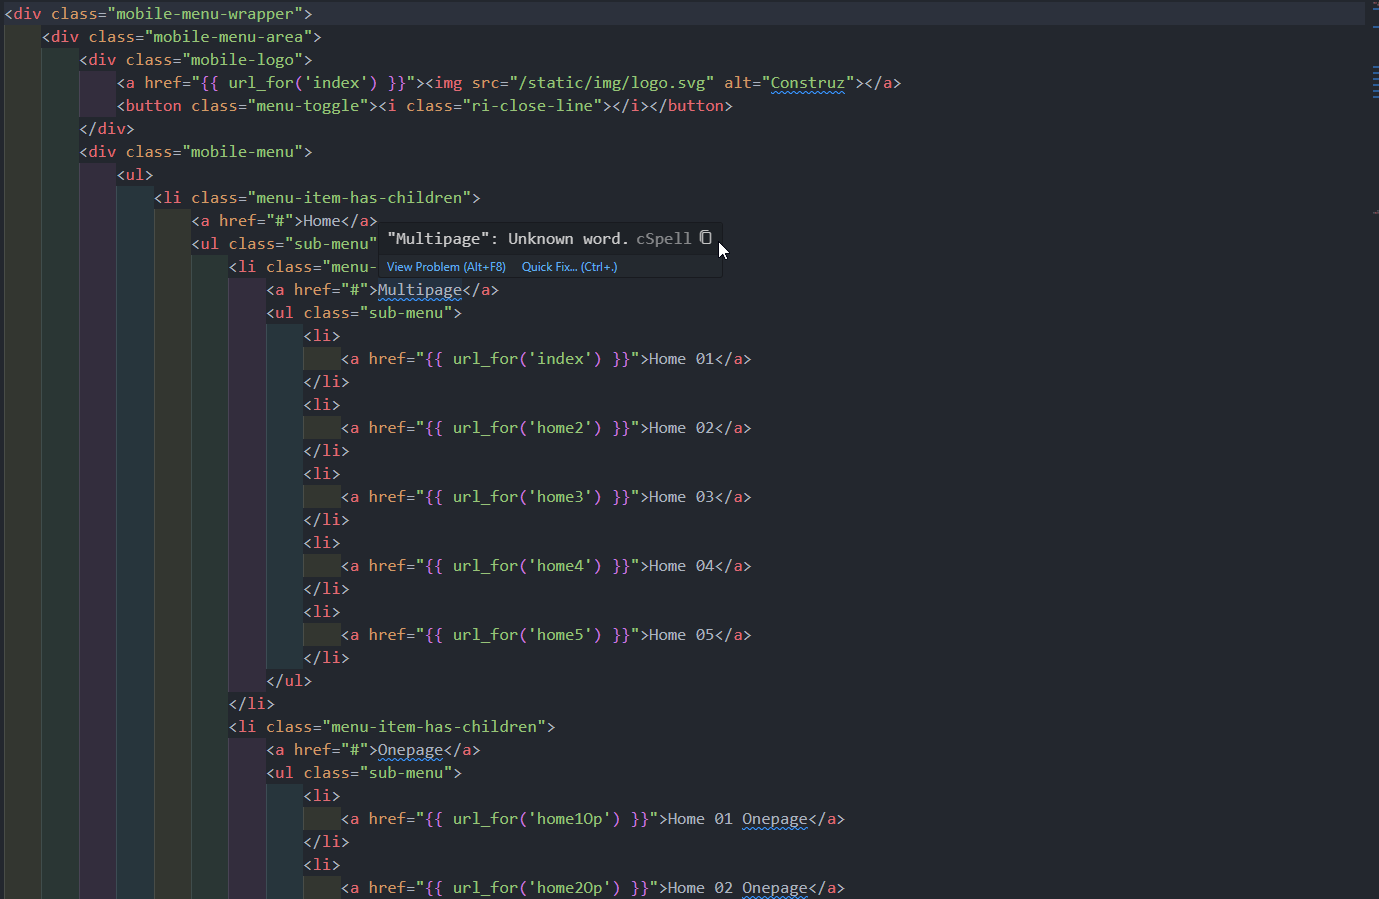Viewport: 1379px width, 899px height.
Task: Click the menu-item-has-children class above the Home link
Action: click(359, 198)
